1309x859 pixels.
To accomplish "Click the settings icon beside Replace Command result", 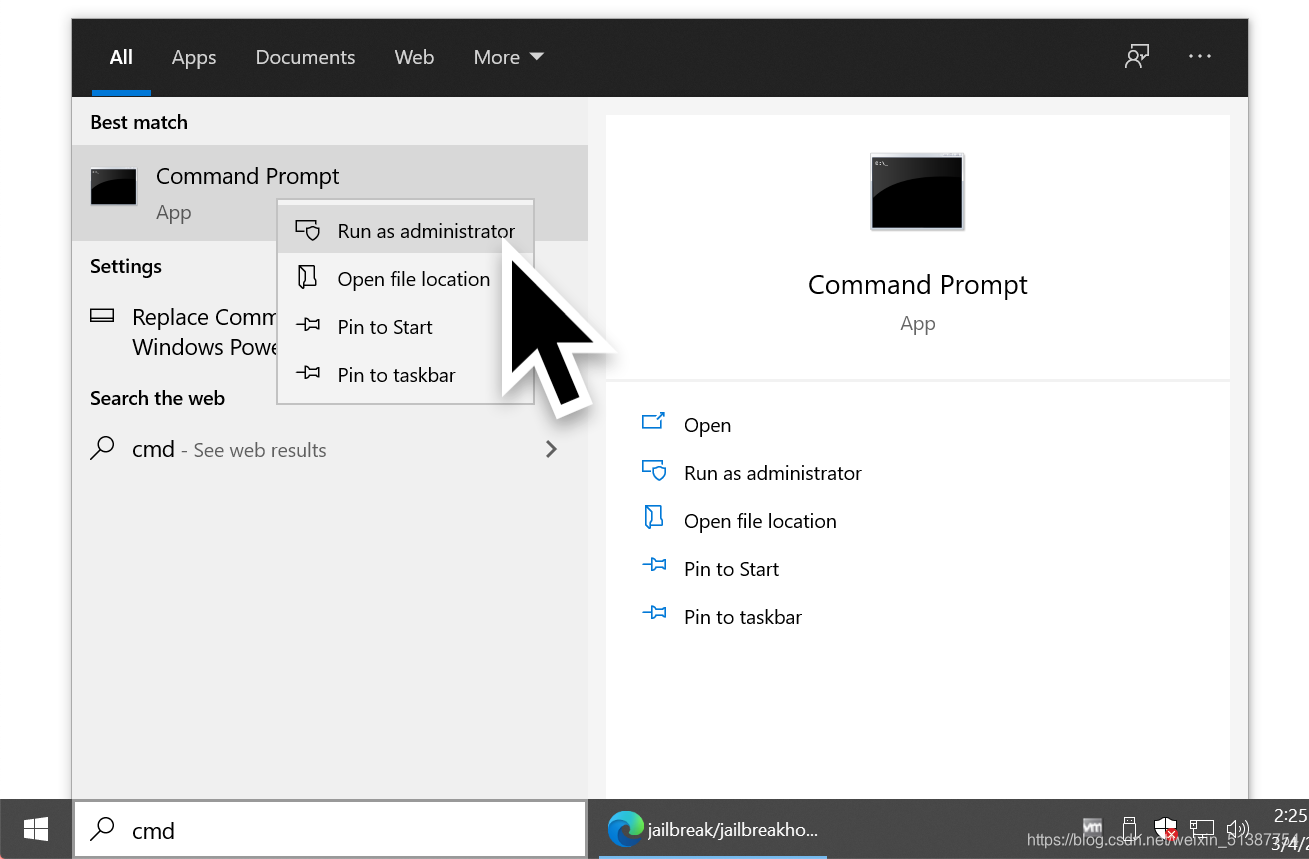I will 102,316.
